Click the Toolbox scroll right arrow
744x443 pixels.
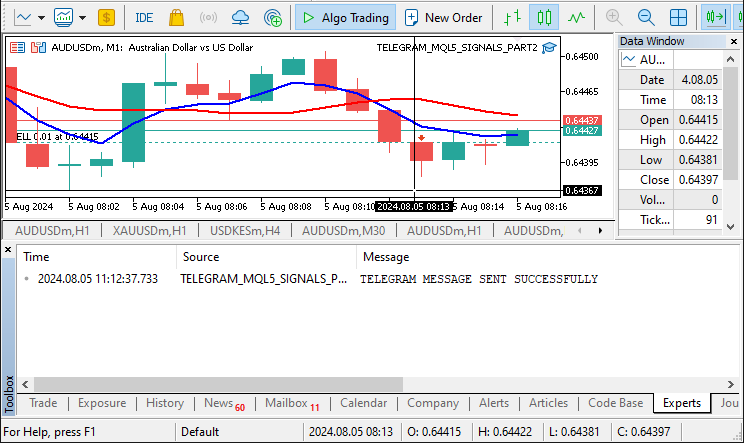tap(731, 384)
